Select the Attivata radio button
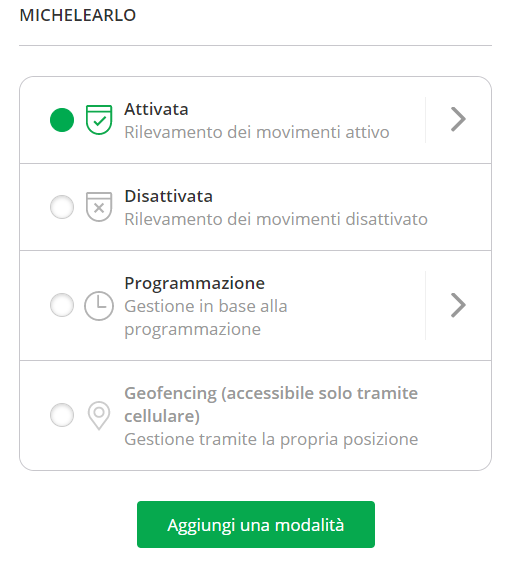The image size is (514, 566). (62, 120)
